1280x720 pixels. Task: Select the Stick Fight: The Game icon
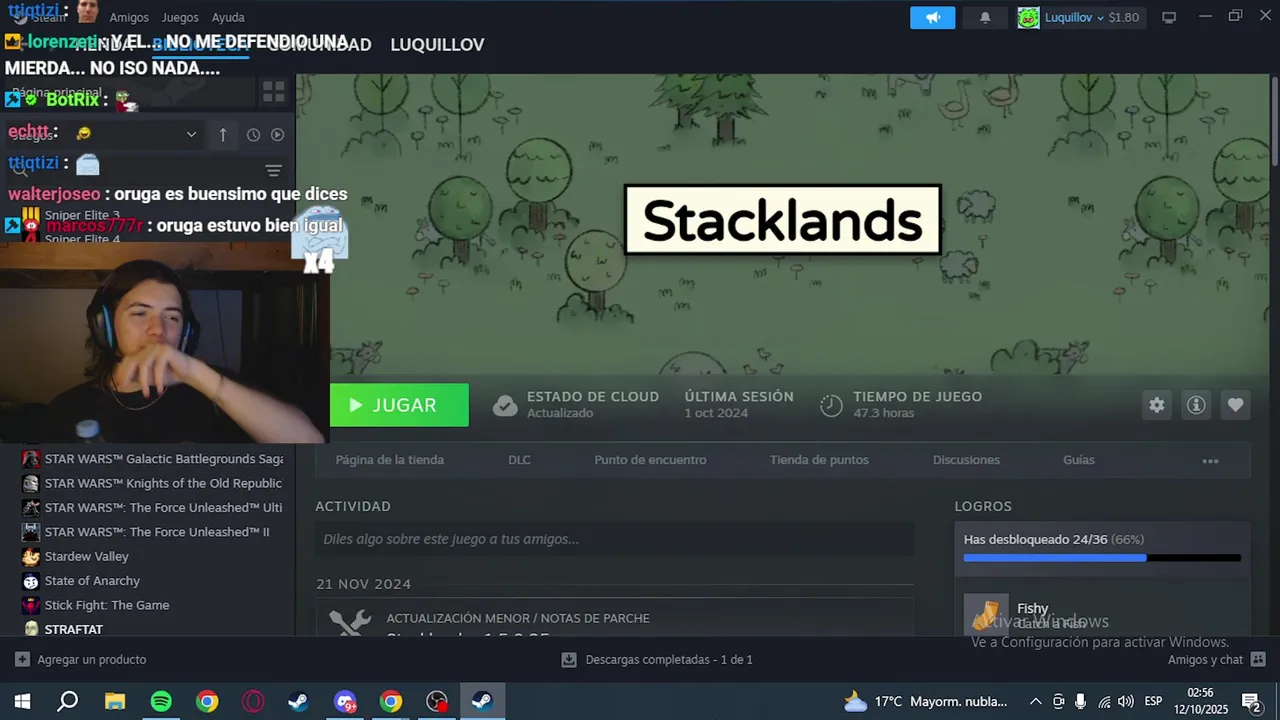[x=31, y=605]
